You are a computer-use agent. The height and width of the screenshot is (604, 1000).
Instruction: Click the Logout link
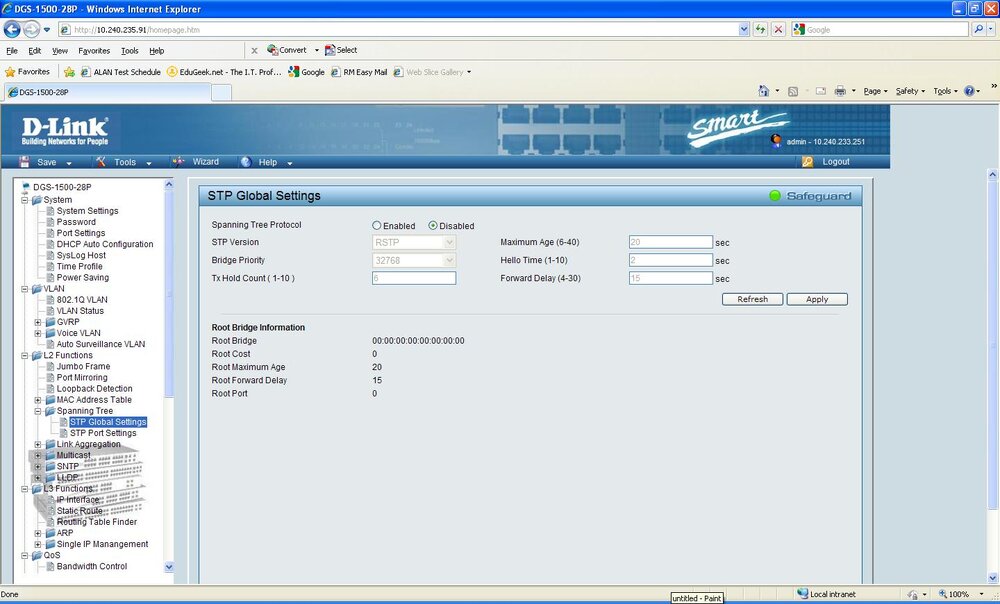[835, 162]
